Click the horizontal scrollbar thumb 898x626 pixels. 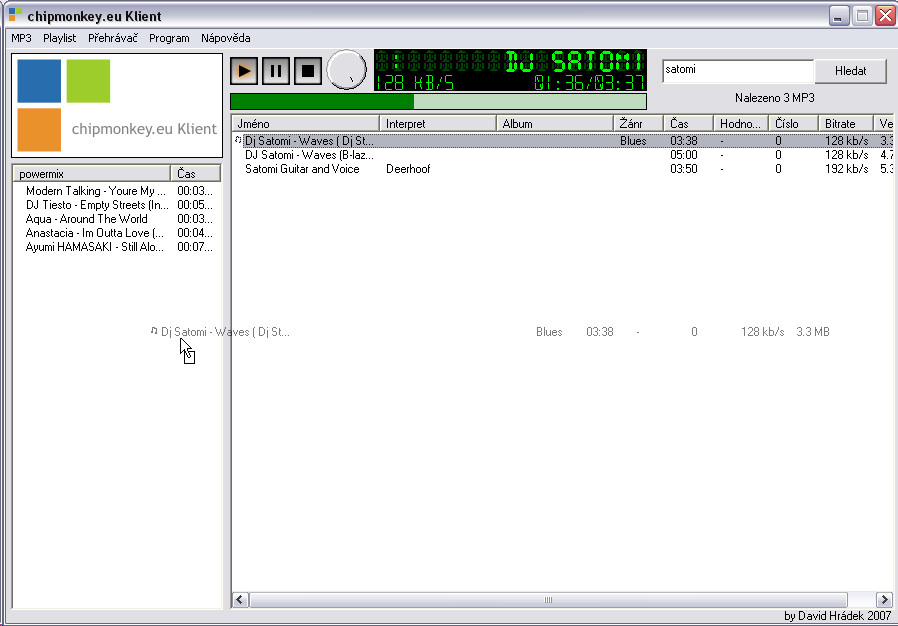pyautogui.click(x=548, y=600)
